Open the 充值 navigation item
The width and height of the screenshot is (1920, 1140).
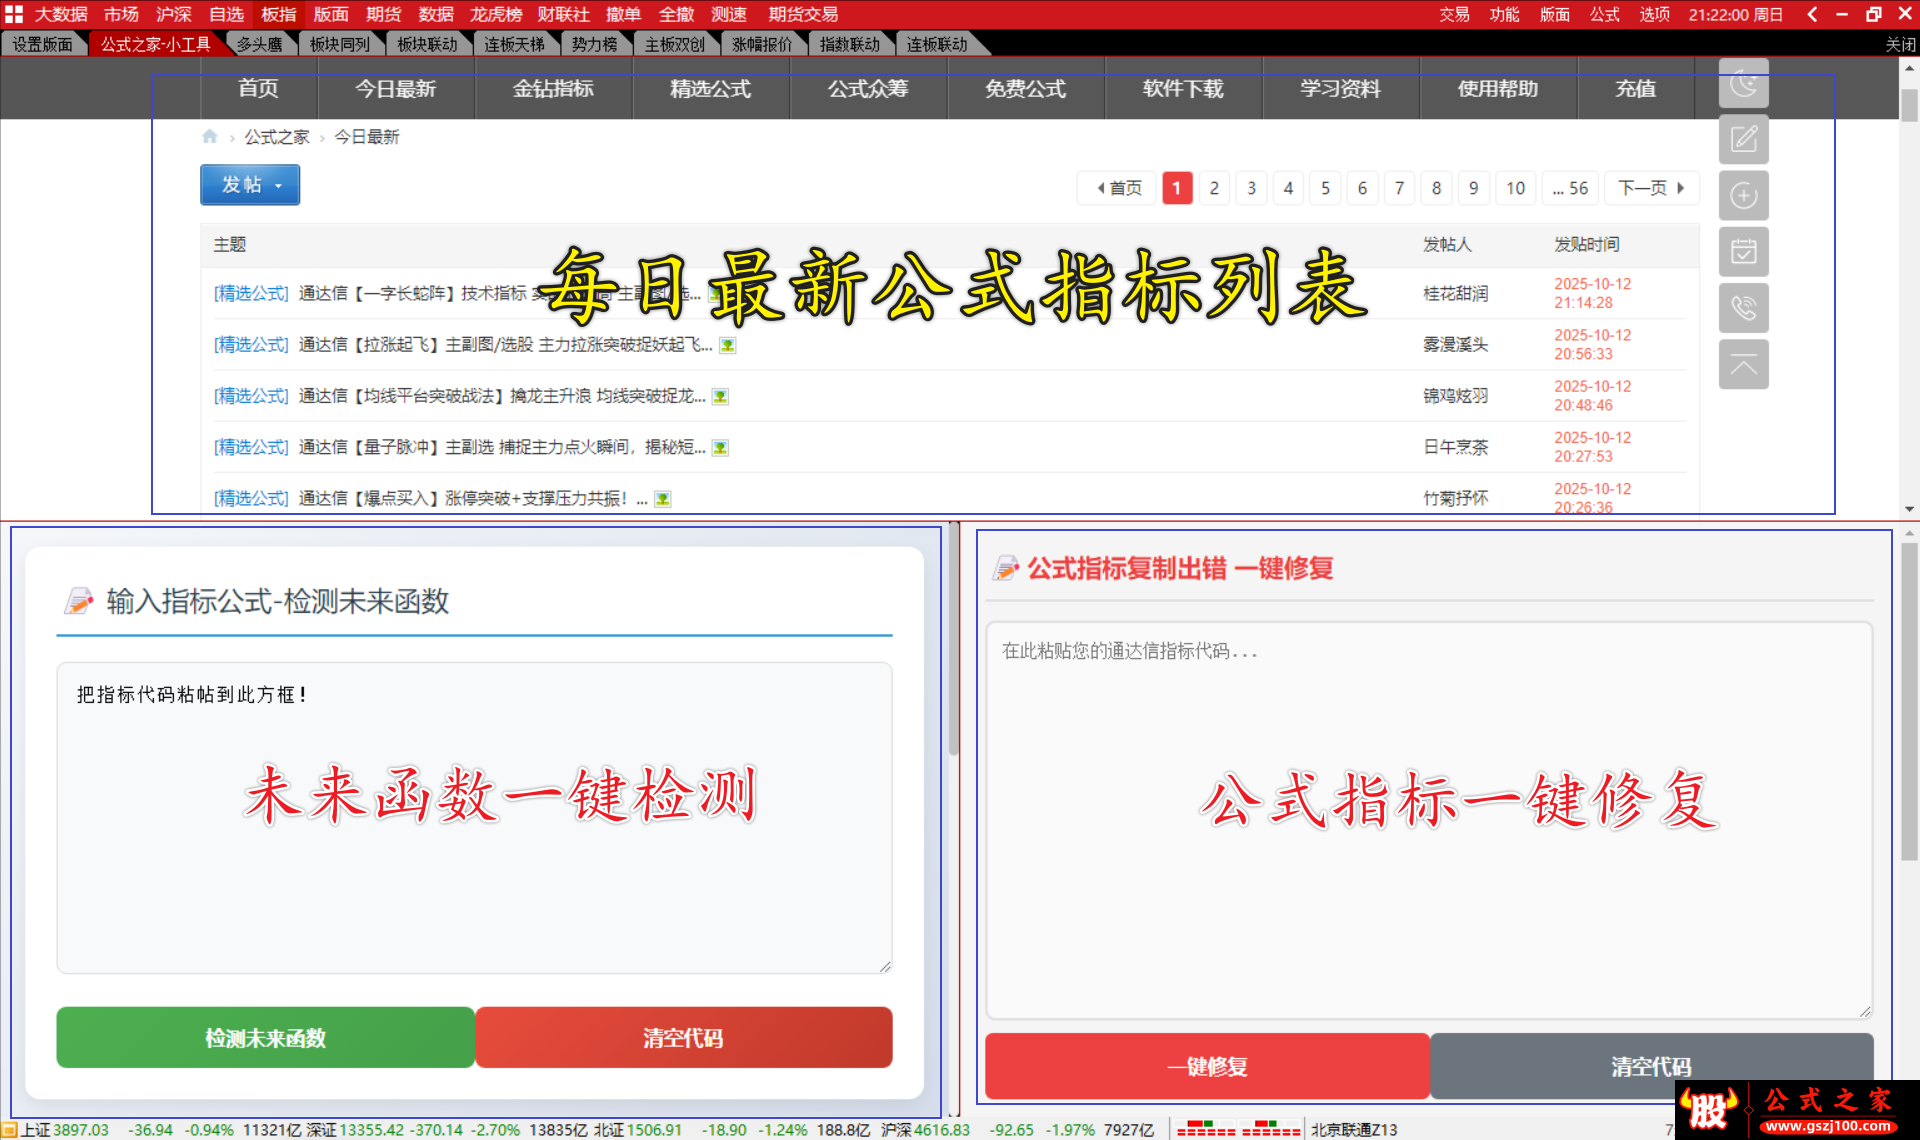pos(1635,89)
